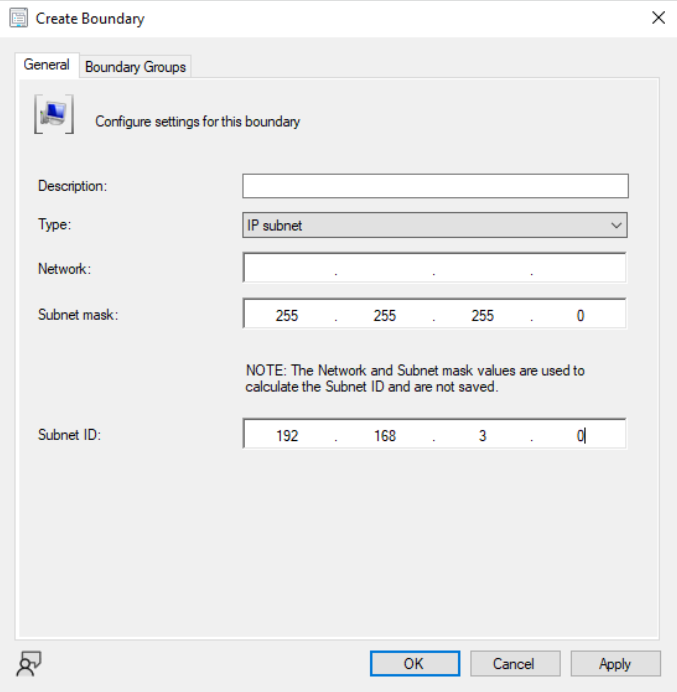Click the second octet of Network field
The image size is (677, 692).
pyautogui.click(x=385, y=269)
